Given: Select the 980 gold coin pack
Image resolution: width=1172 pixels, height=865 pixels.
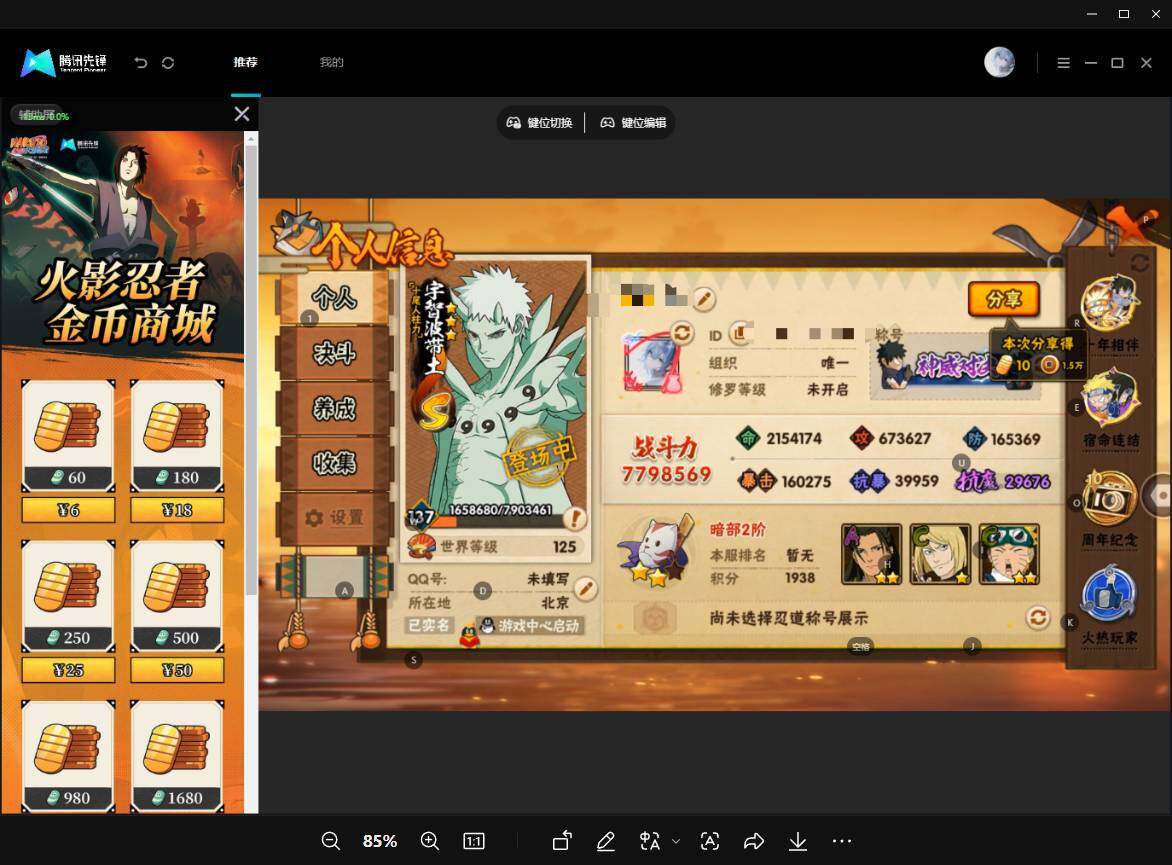Looking at the screenshot, I should tap(68, 756).
